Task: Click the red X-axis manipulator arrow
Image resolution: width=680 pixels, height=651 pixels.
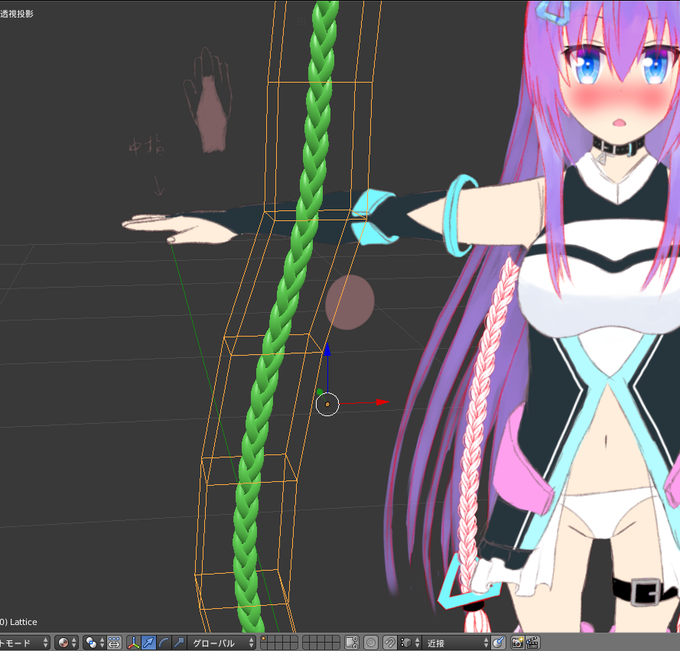Action: (382, 402)
